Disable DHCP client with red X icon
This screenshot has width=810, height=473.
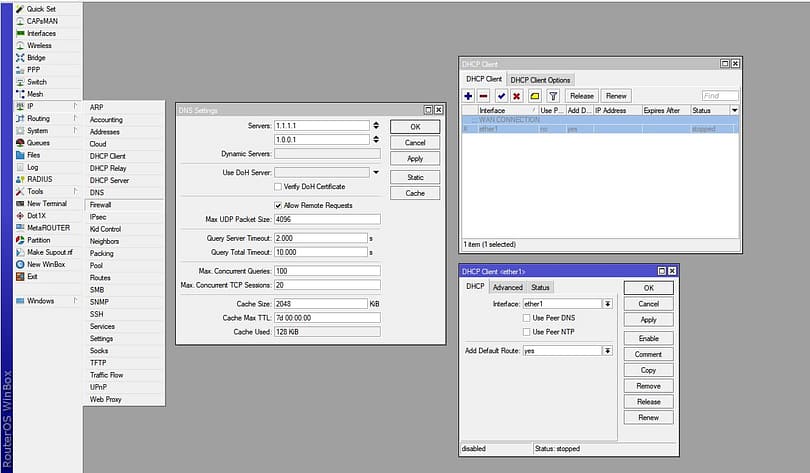pos(516,96)
